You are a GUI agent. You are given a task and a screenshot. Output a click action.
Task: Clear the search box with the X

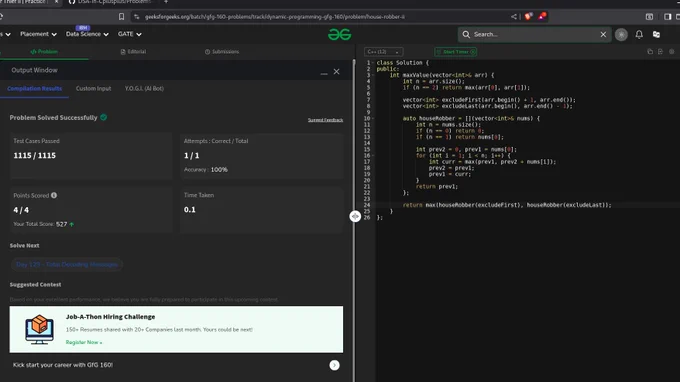[x=603, y=34]
